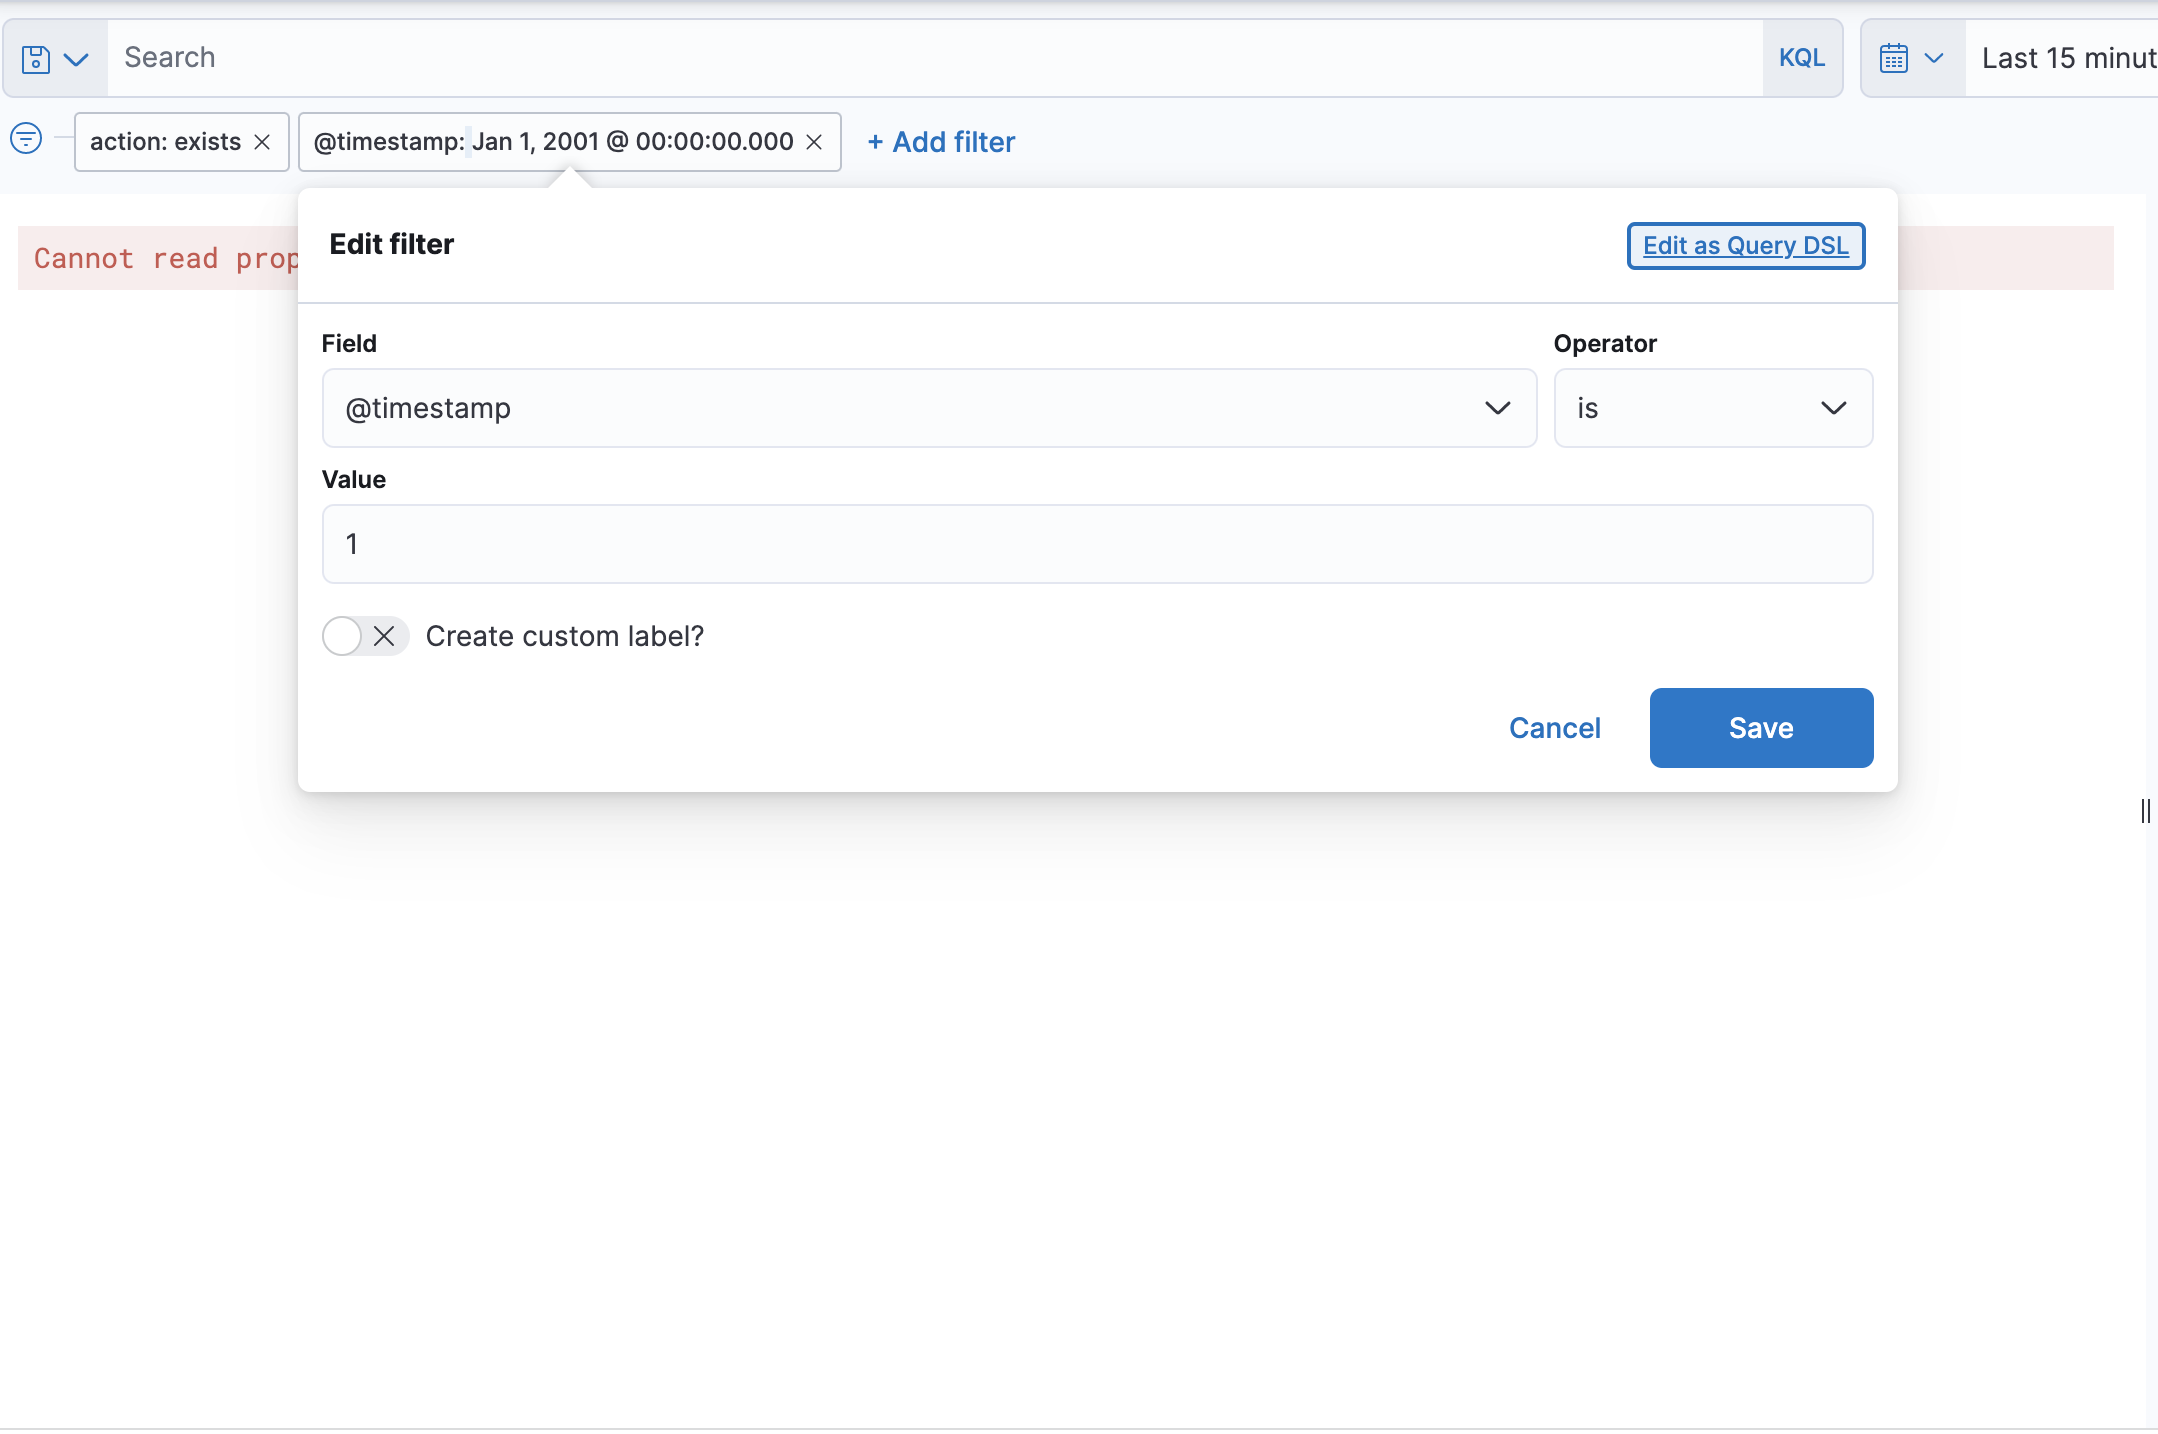Cancel the filter edit
The width and height of the screenshot is (2158, 1434).
pos(1554,728)
